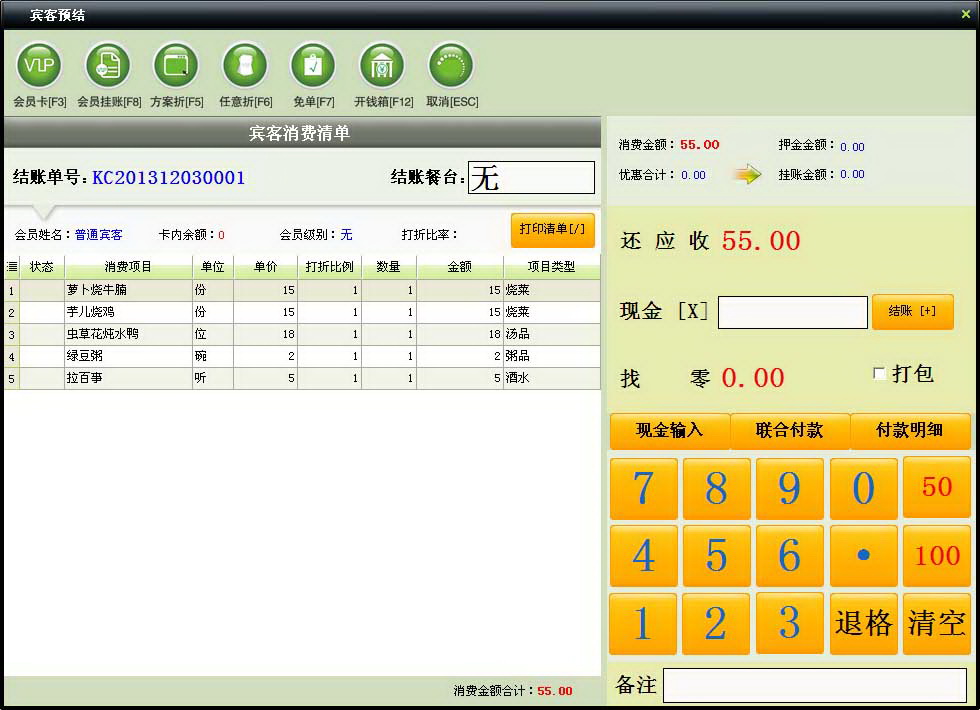The image size is (980, 710).
Task: Switch to the cash input tab (现金输入)
Action: point(669,431)
